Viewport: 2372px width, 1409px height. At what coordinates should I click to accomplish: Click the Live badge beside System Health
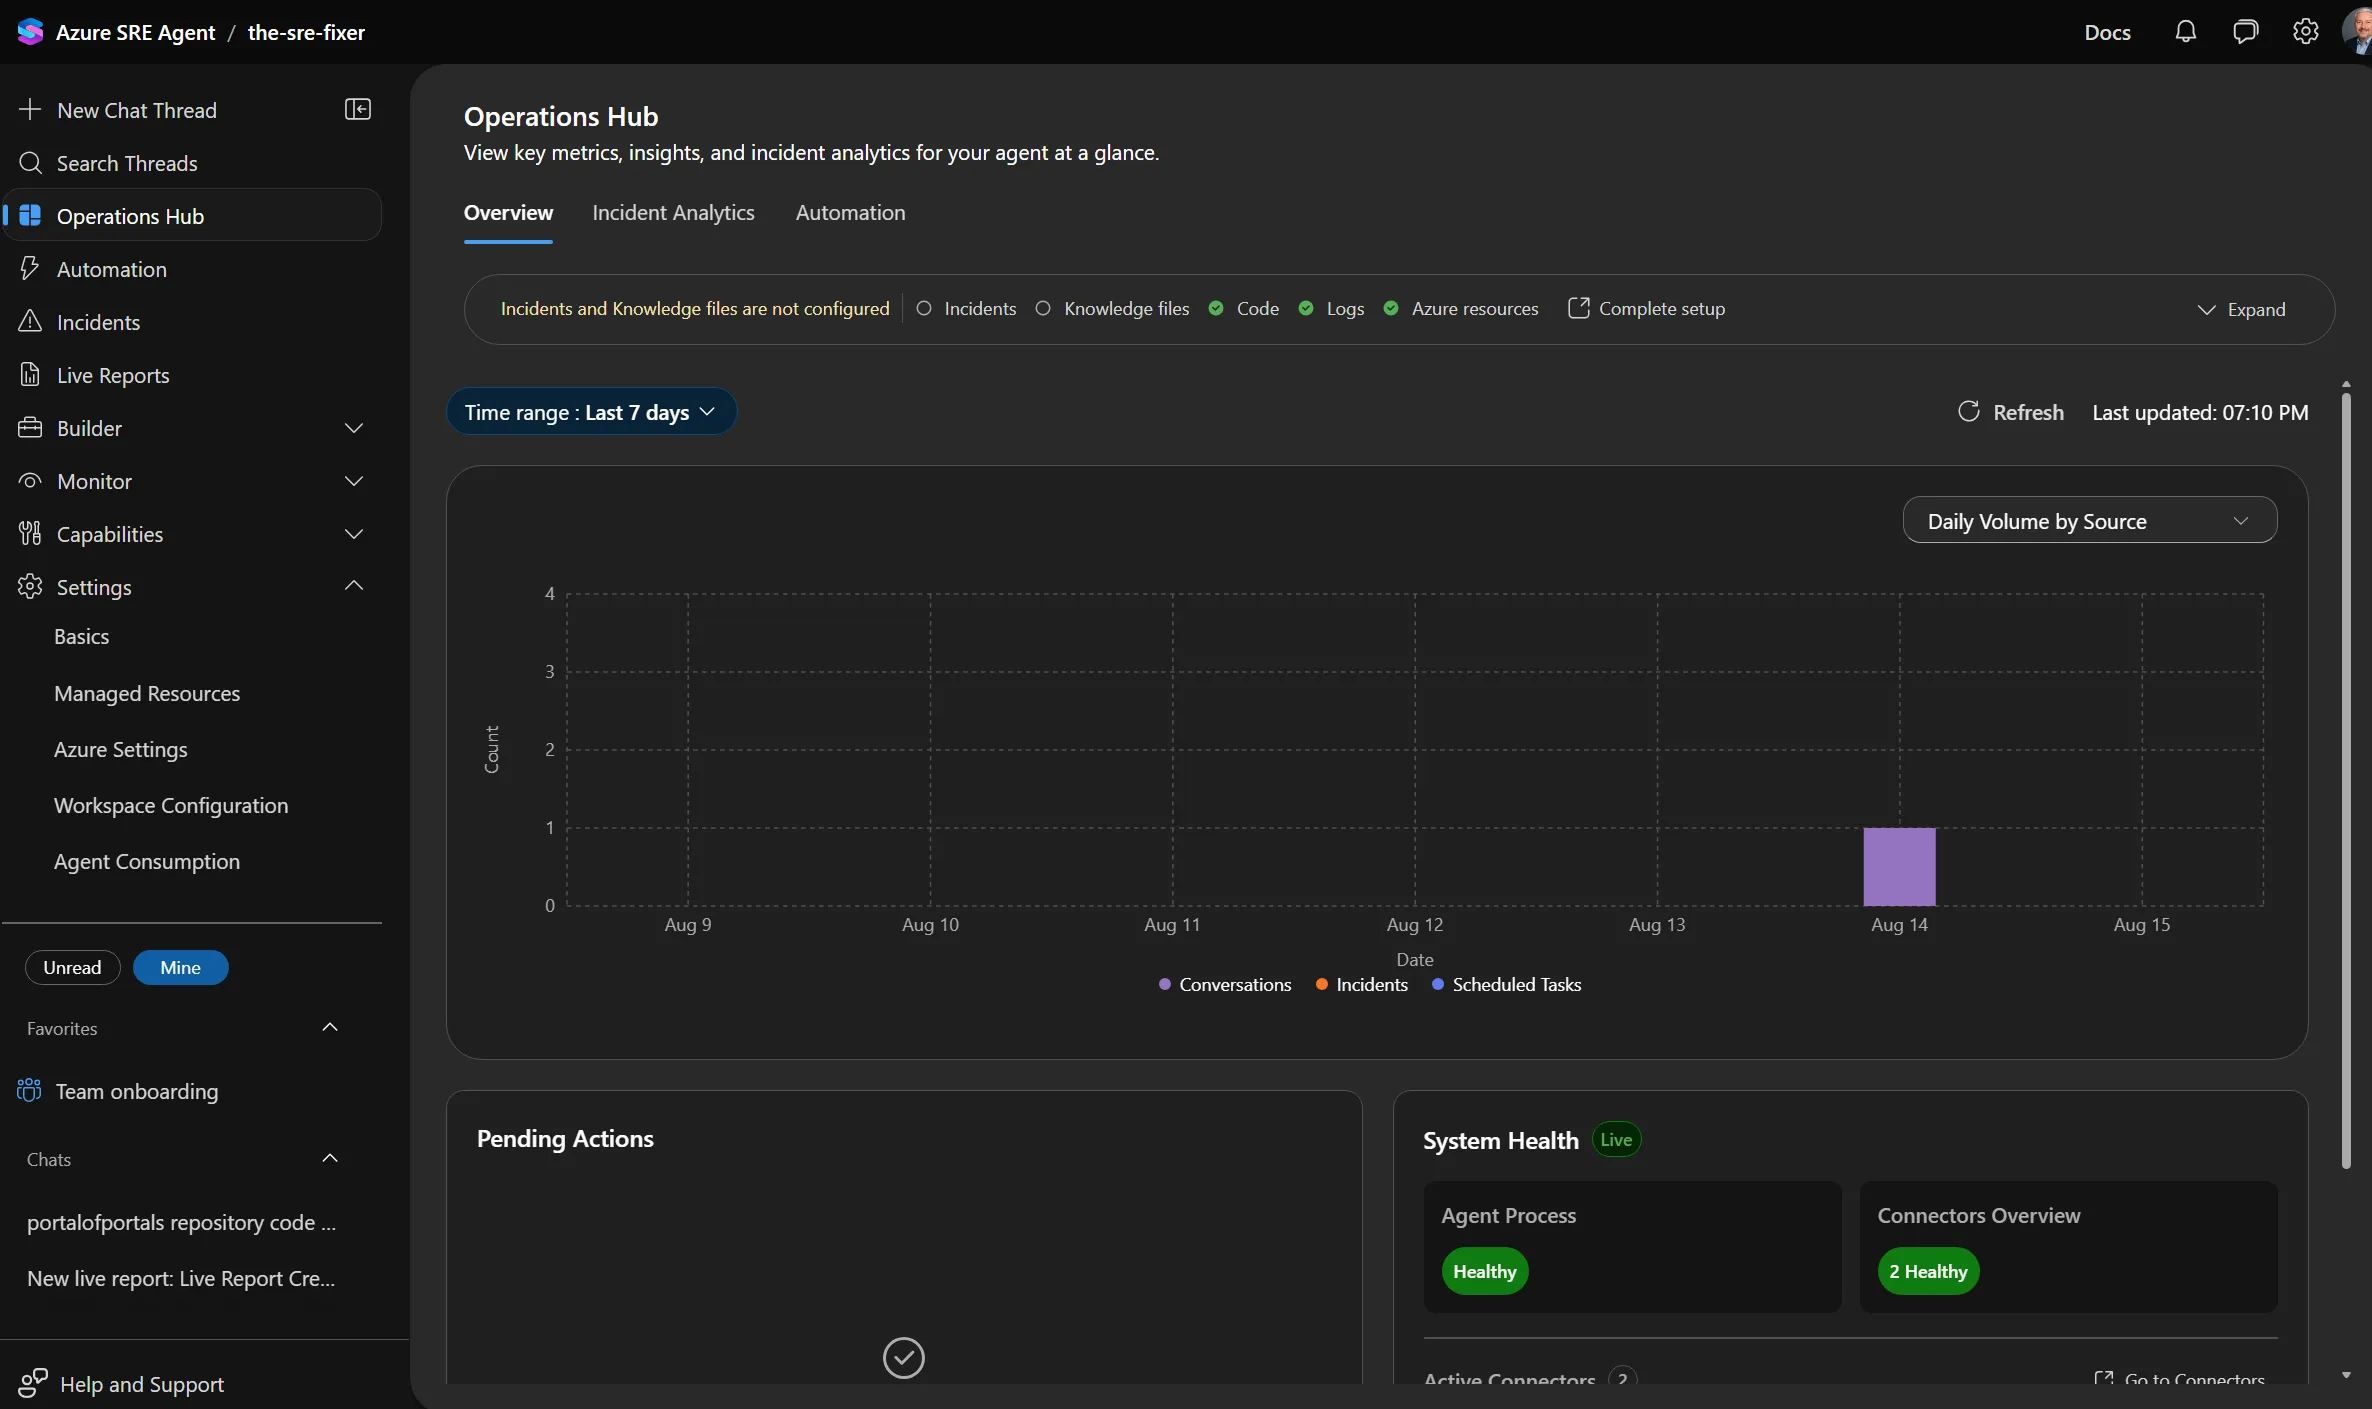(1616, 1139)
